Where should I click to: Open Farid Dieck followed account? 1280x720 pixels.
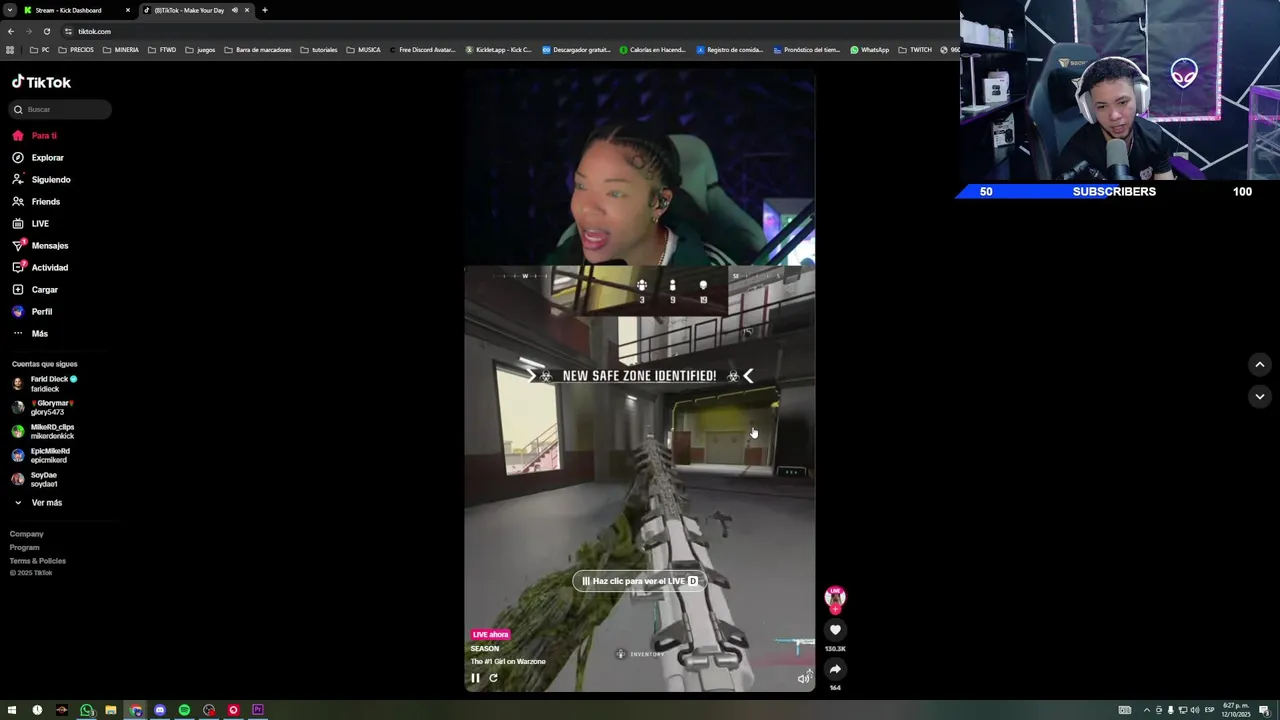45,384
